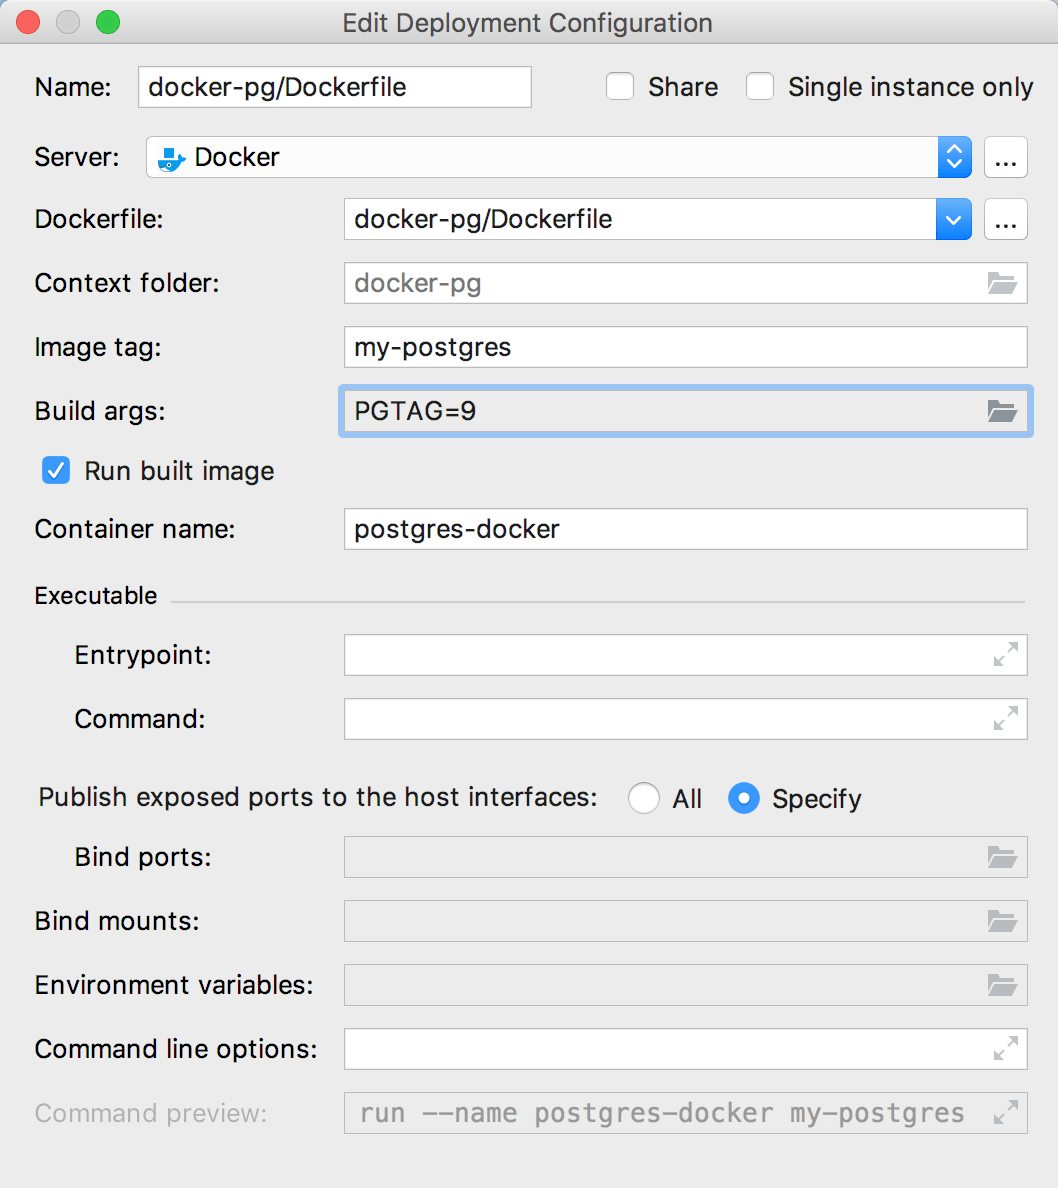The image size is (1058, 1188).
Task: Click the Dockerfile ellipsis browse button
Action: pyautogui.click(x=1006, y=220)
